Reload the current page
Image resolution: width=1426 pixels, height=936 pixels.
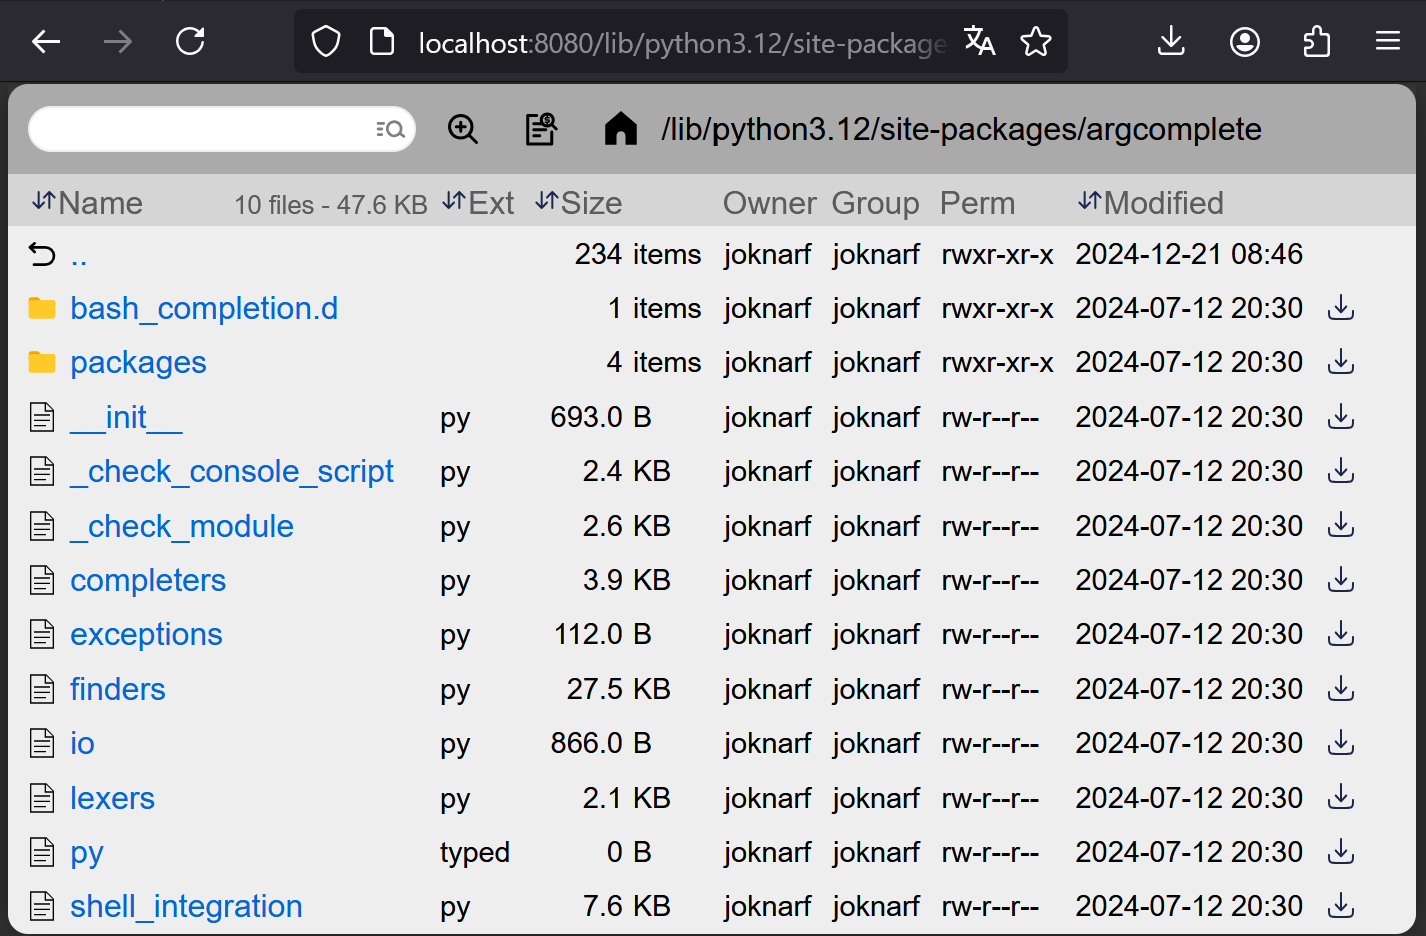point(190,42)
